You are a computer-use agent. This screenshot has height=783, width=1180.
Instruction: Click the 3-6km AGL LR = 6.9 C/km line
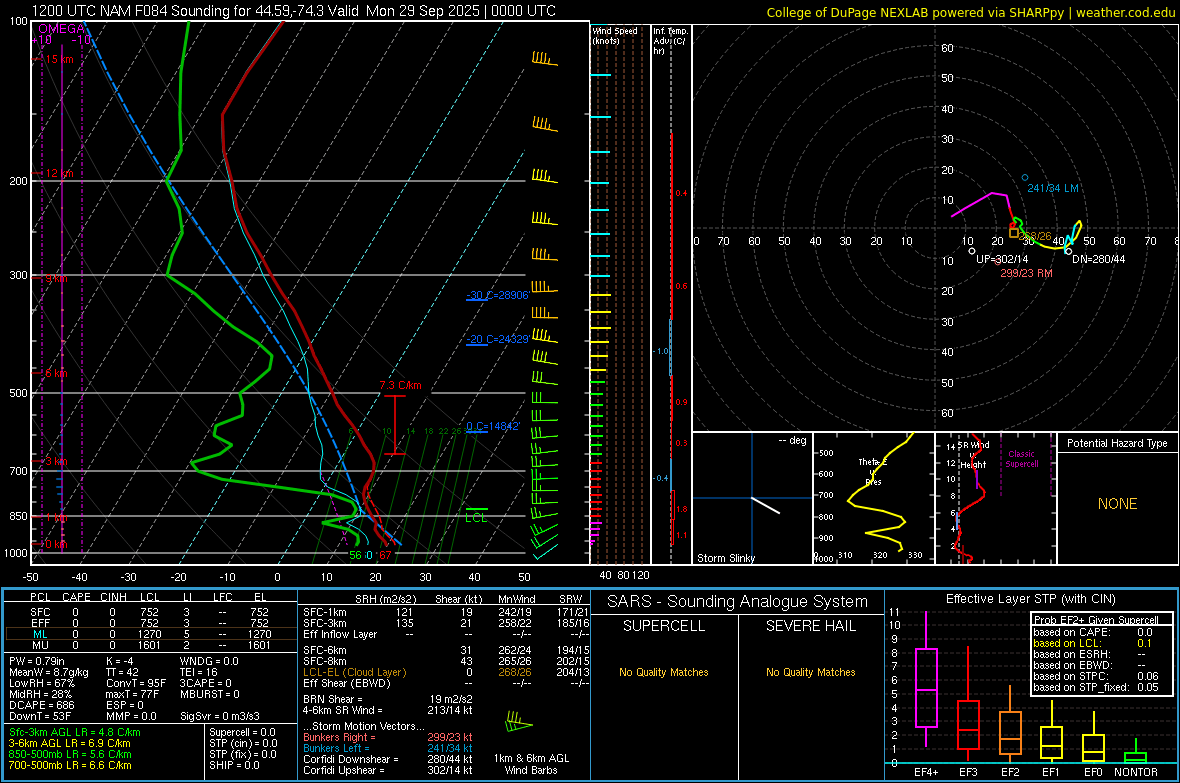[x=69, y=743]
